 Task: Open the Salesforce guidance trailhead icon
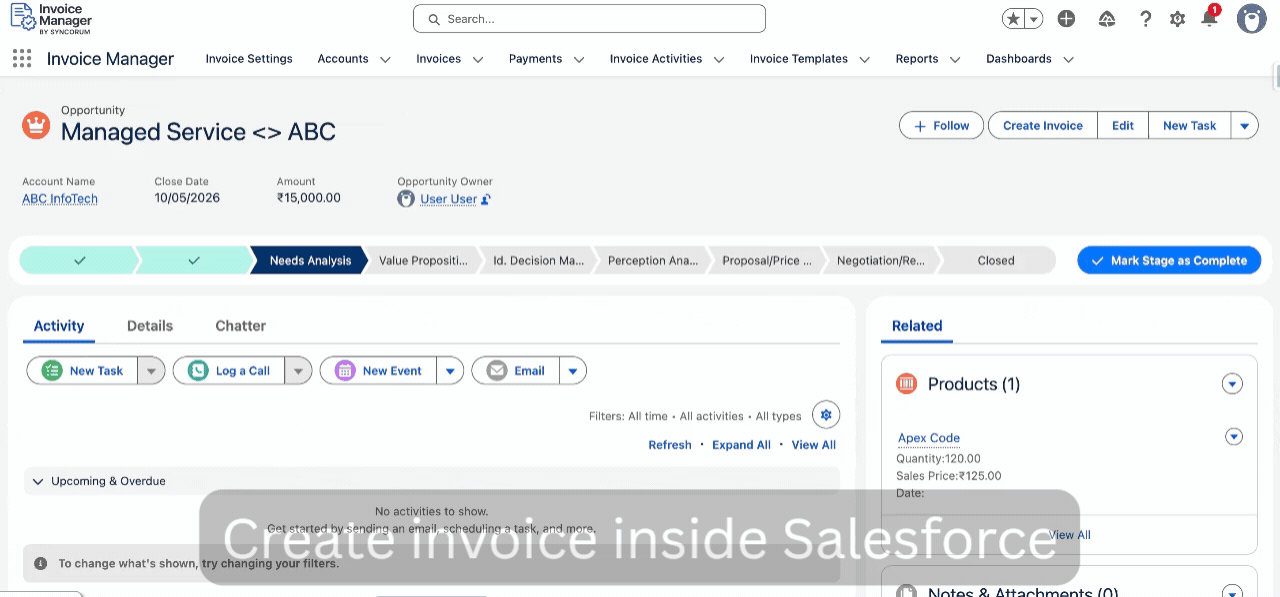point(1106,19)
